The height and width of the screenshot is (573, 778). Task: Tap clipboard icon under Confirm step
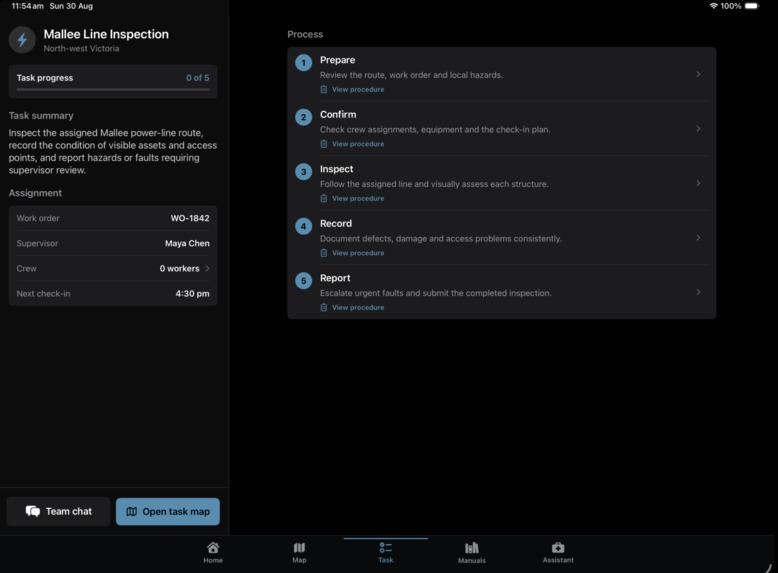coord(324,144)
